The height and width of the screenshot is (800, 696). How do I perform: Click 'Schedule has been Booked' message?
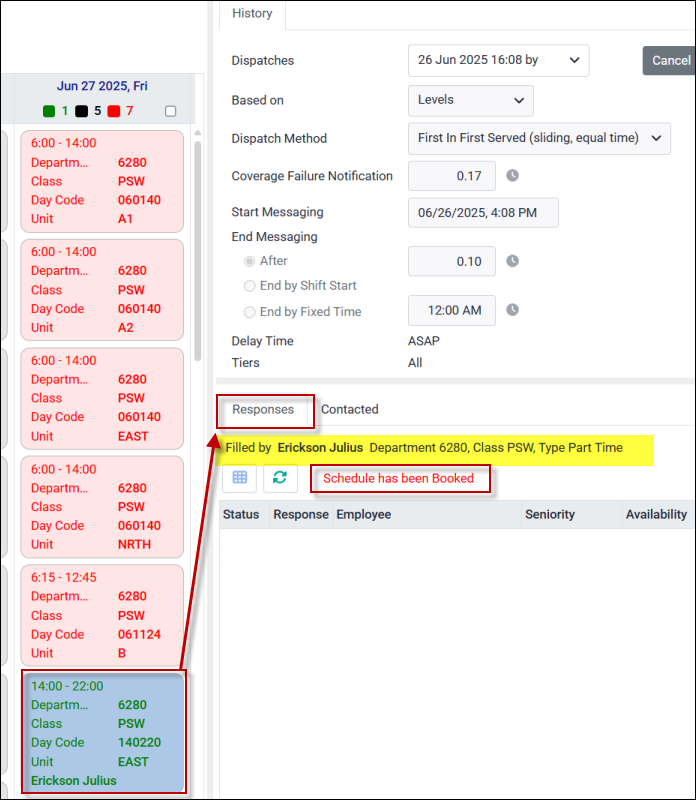[399, 479]
